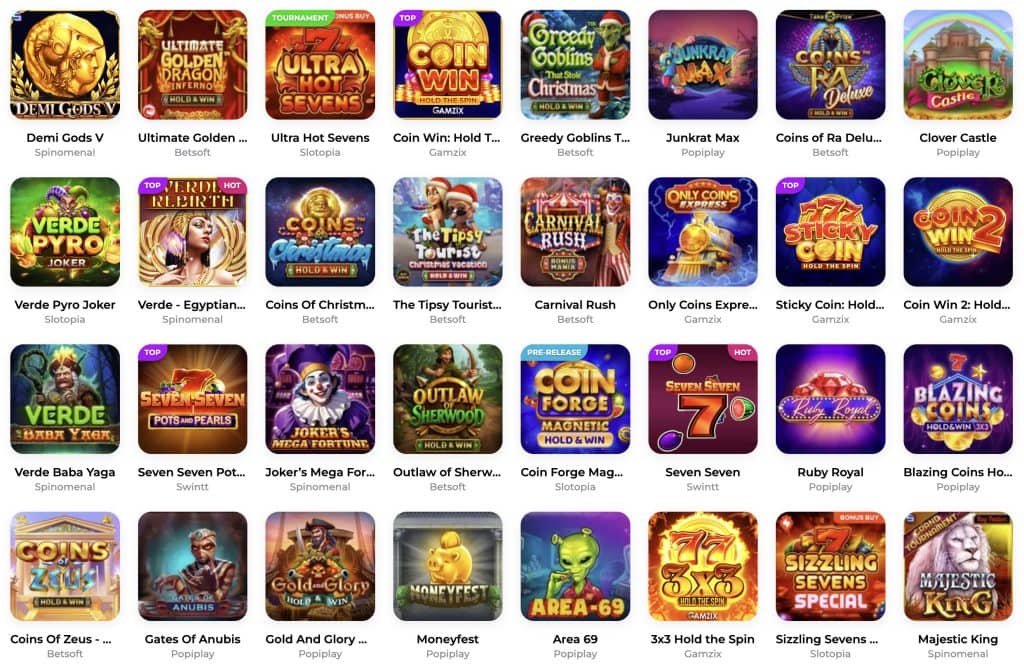Image resolution: width=1024 pixels, height=668 pixels.
Task: Open the Blazing Coins Hold&Win thumbnail
Action: tap(958, 399)
